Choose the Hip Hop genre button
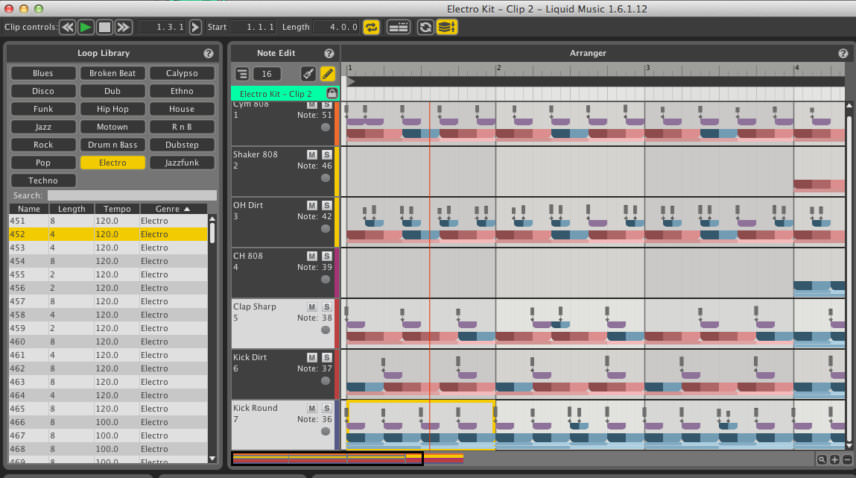Viewport: 856px width, 478px height. click(x=112, y=109)
